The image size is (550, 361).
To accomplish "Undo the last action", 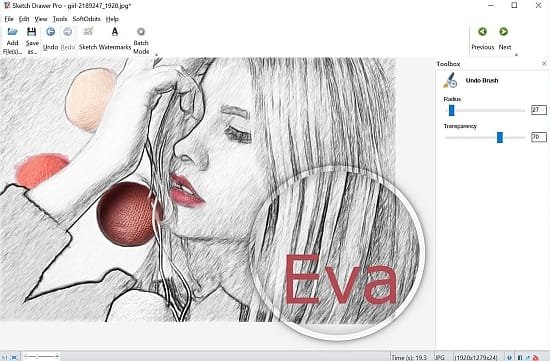I will [50, 39].
